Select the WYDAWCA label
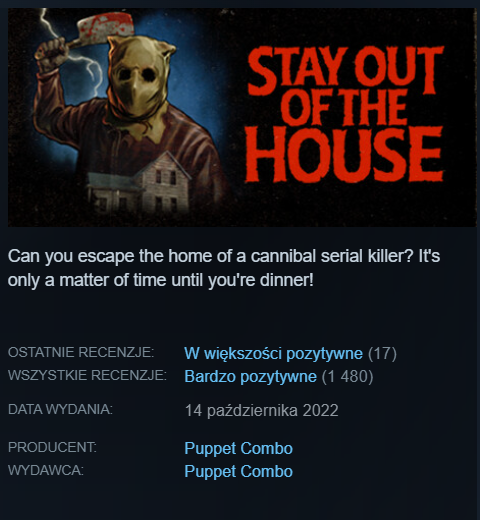Image resolution: width=480 pixels, height=520 pixels. click(46, 470)
